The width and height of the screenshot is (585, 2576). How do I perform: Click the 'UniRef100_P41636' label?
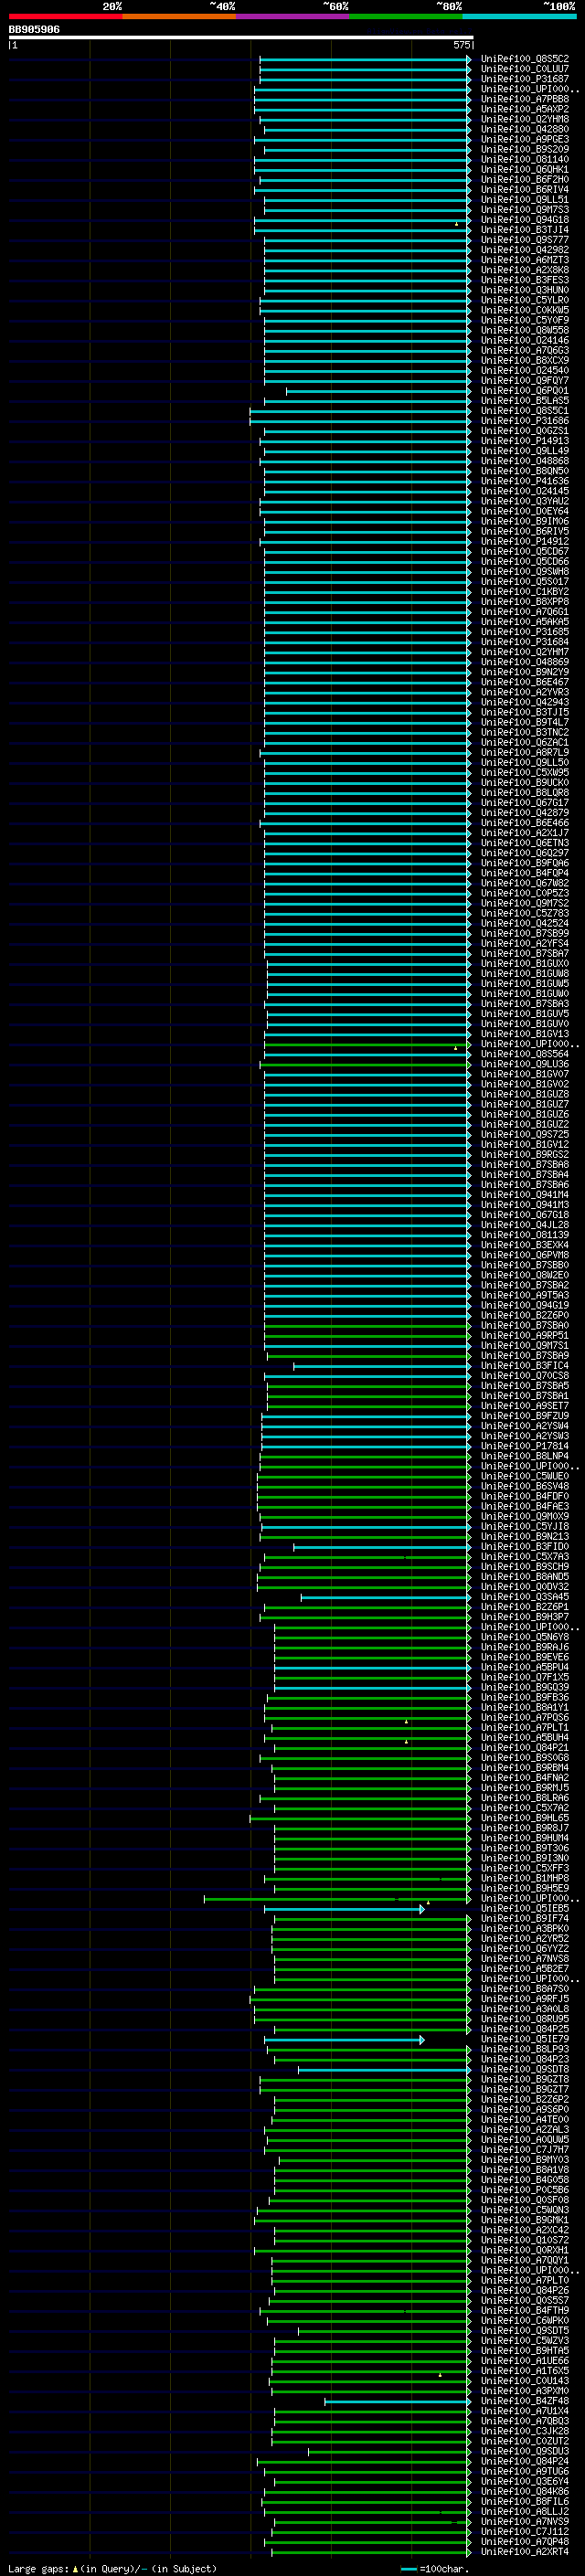coord(525,481)
